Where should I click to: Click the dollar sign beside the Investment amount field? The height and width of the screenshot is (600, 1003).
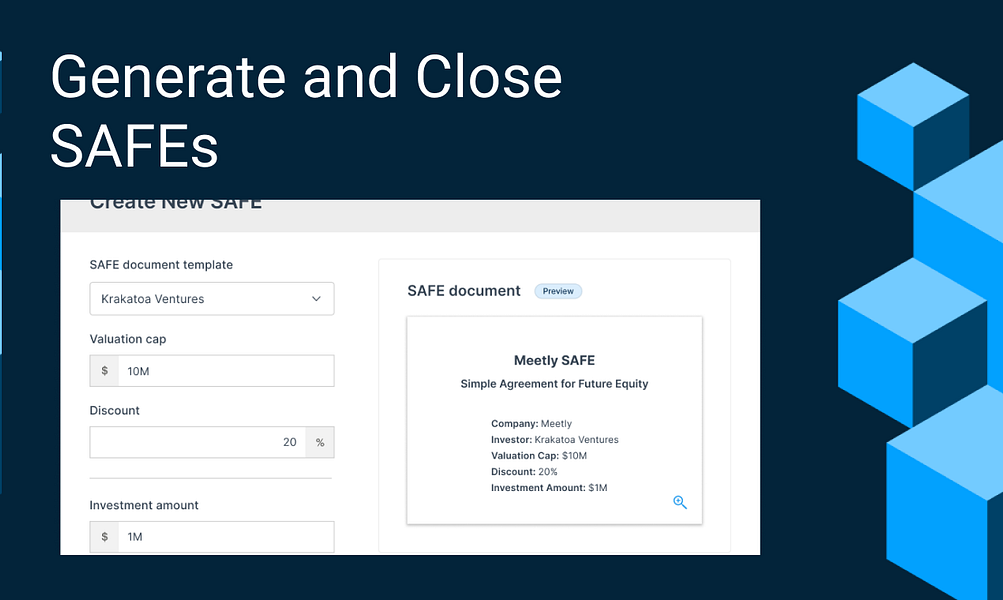tap(104, 536)
